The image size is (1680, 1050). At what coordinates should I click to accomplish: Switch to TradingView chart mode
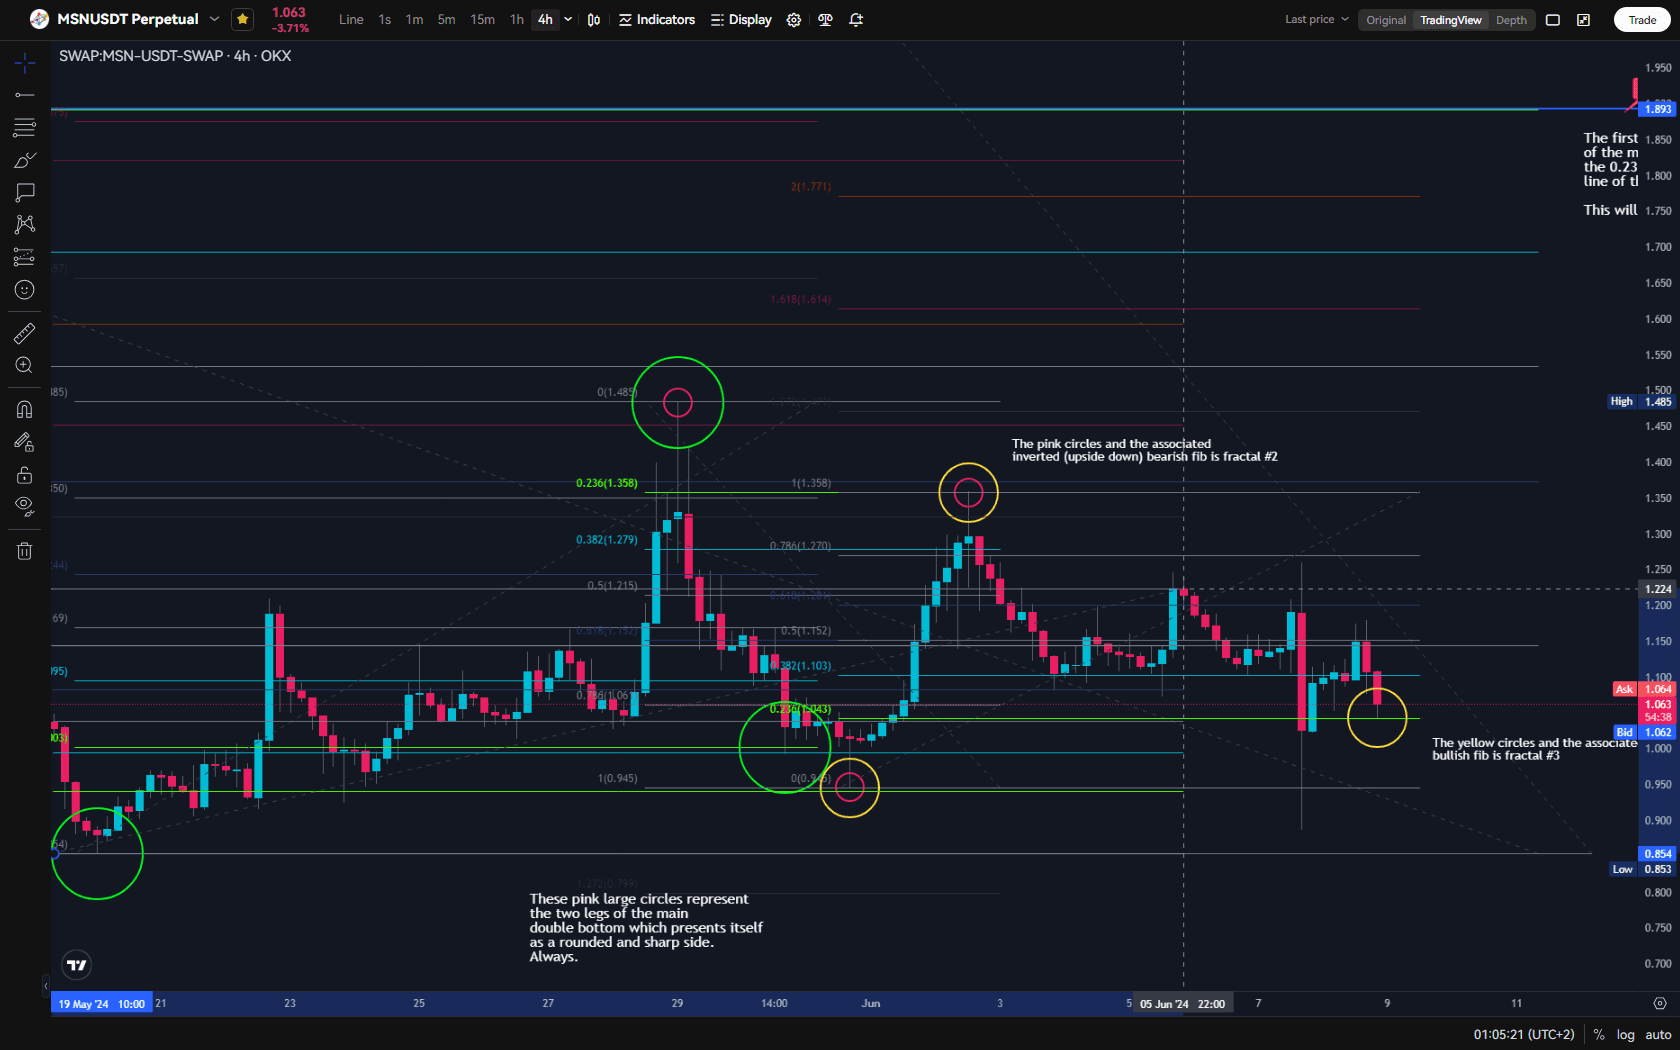[1450, 20]
